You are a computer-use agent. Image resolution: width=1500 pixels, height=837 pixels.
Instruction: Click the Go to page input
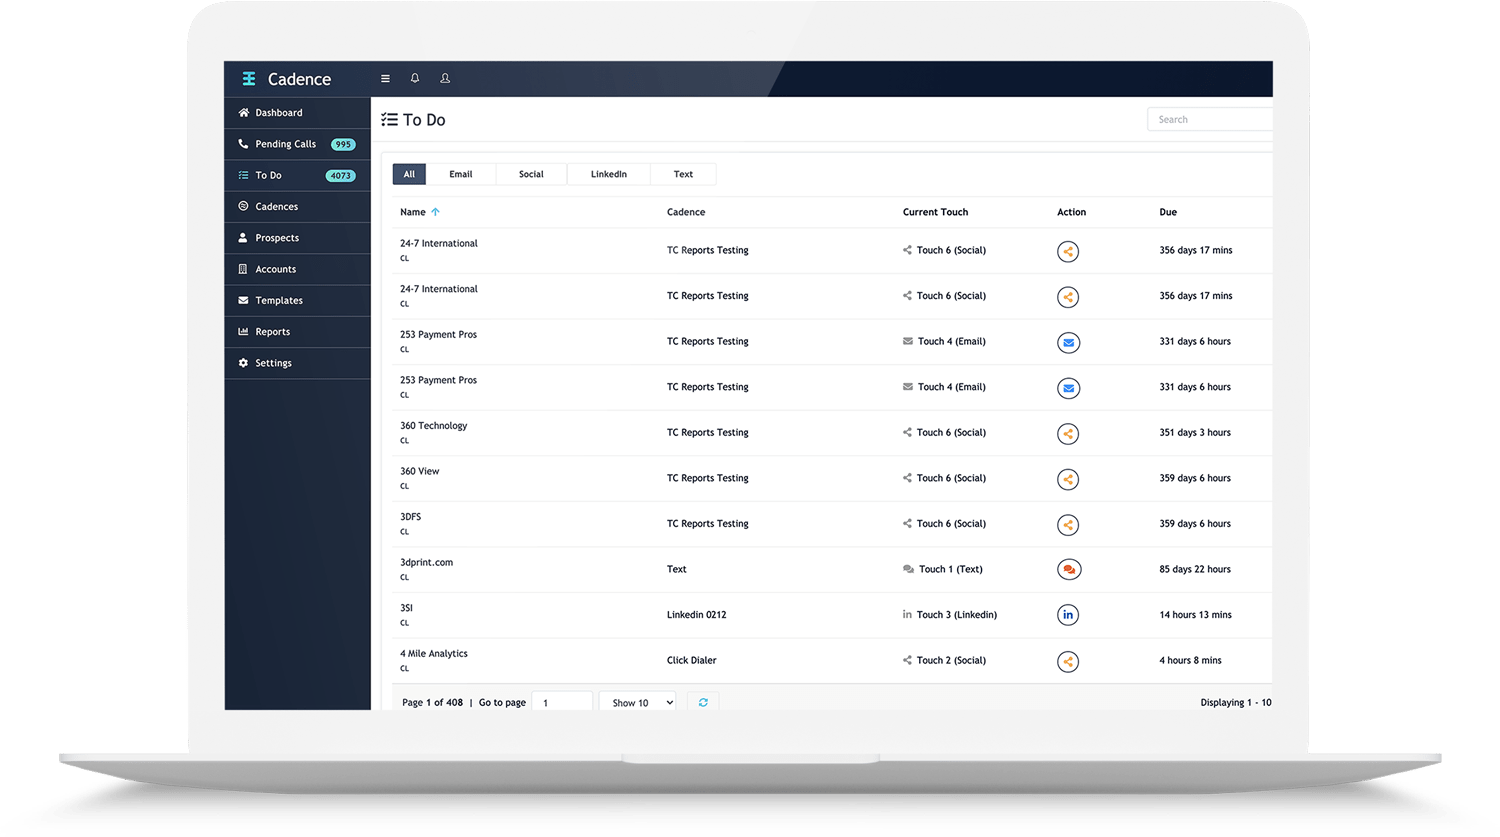pos(562,702)
